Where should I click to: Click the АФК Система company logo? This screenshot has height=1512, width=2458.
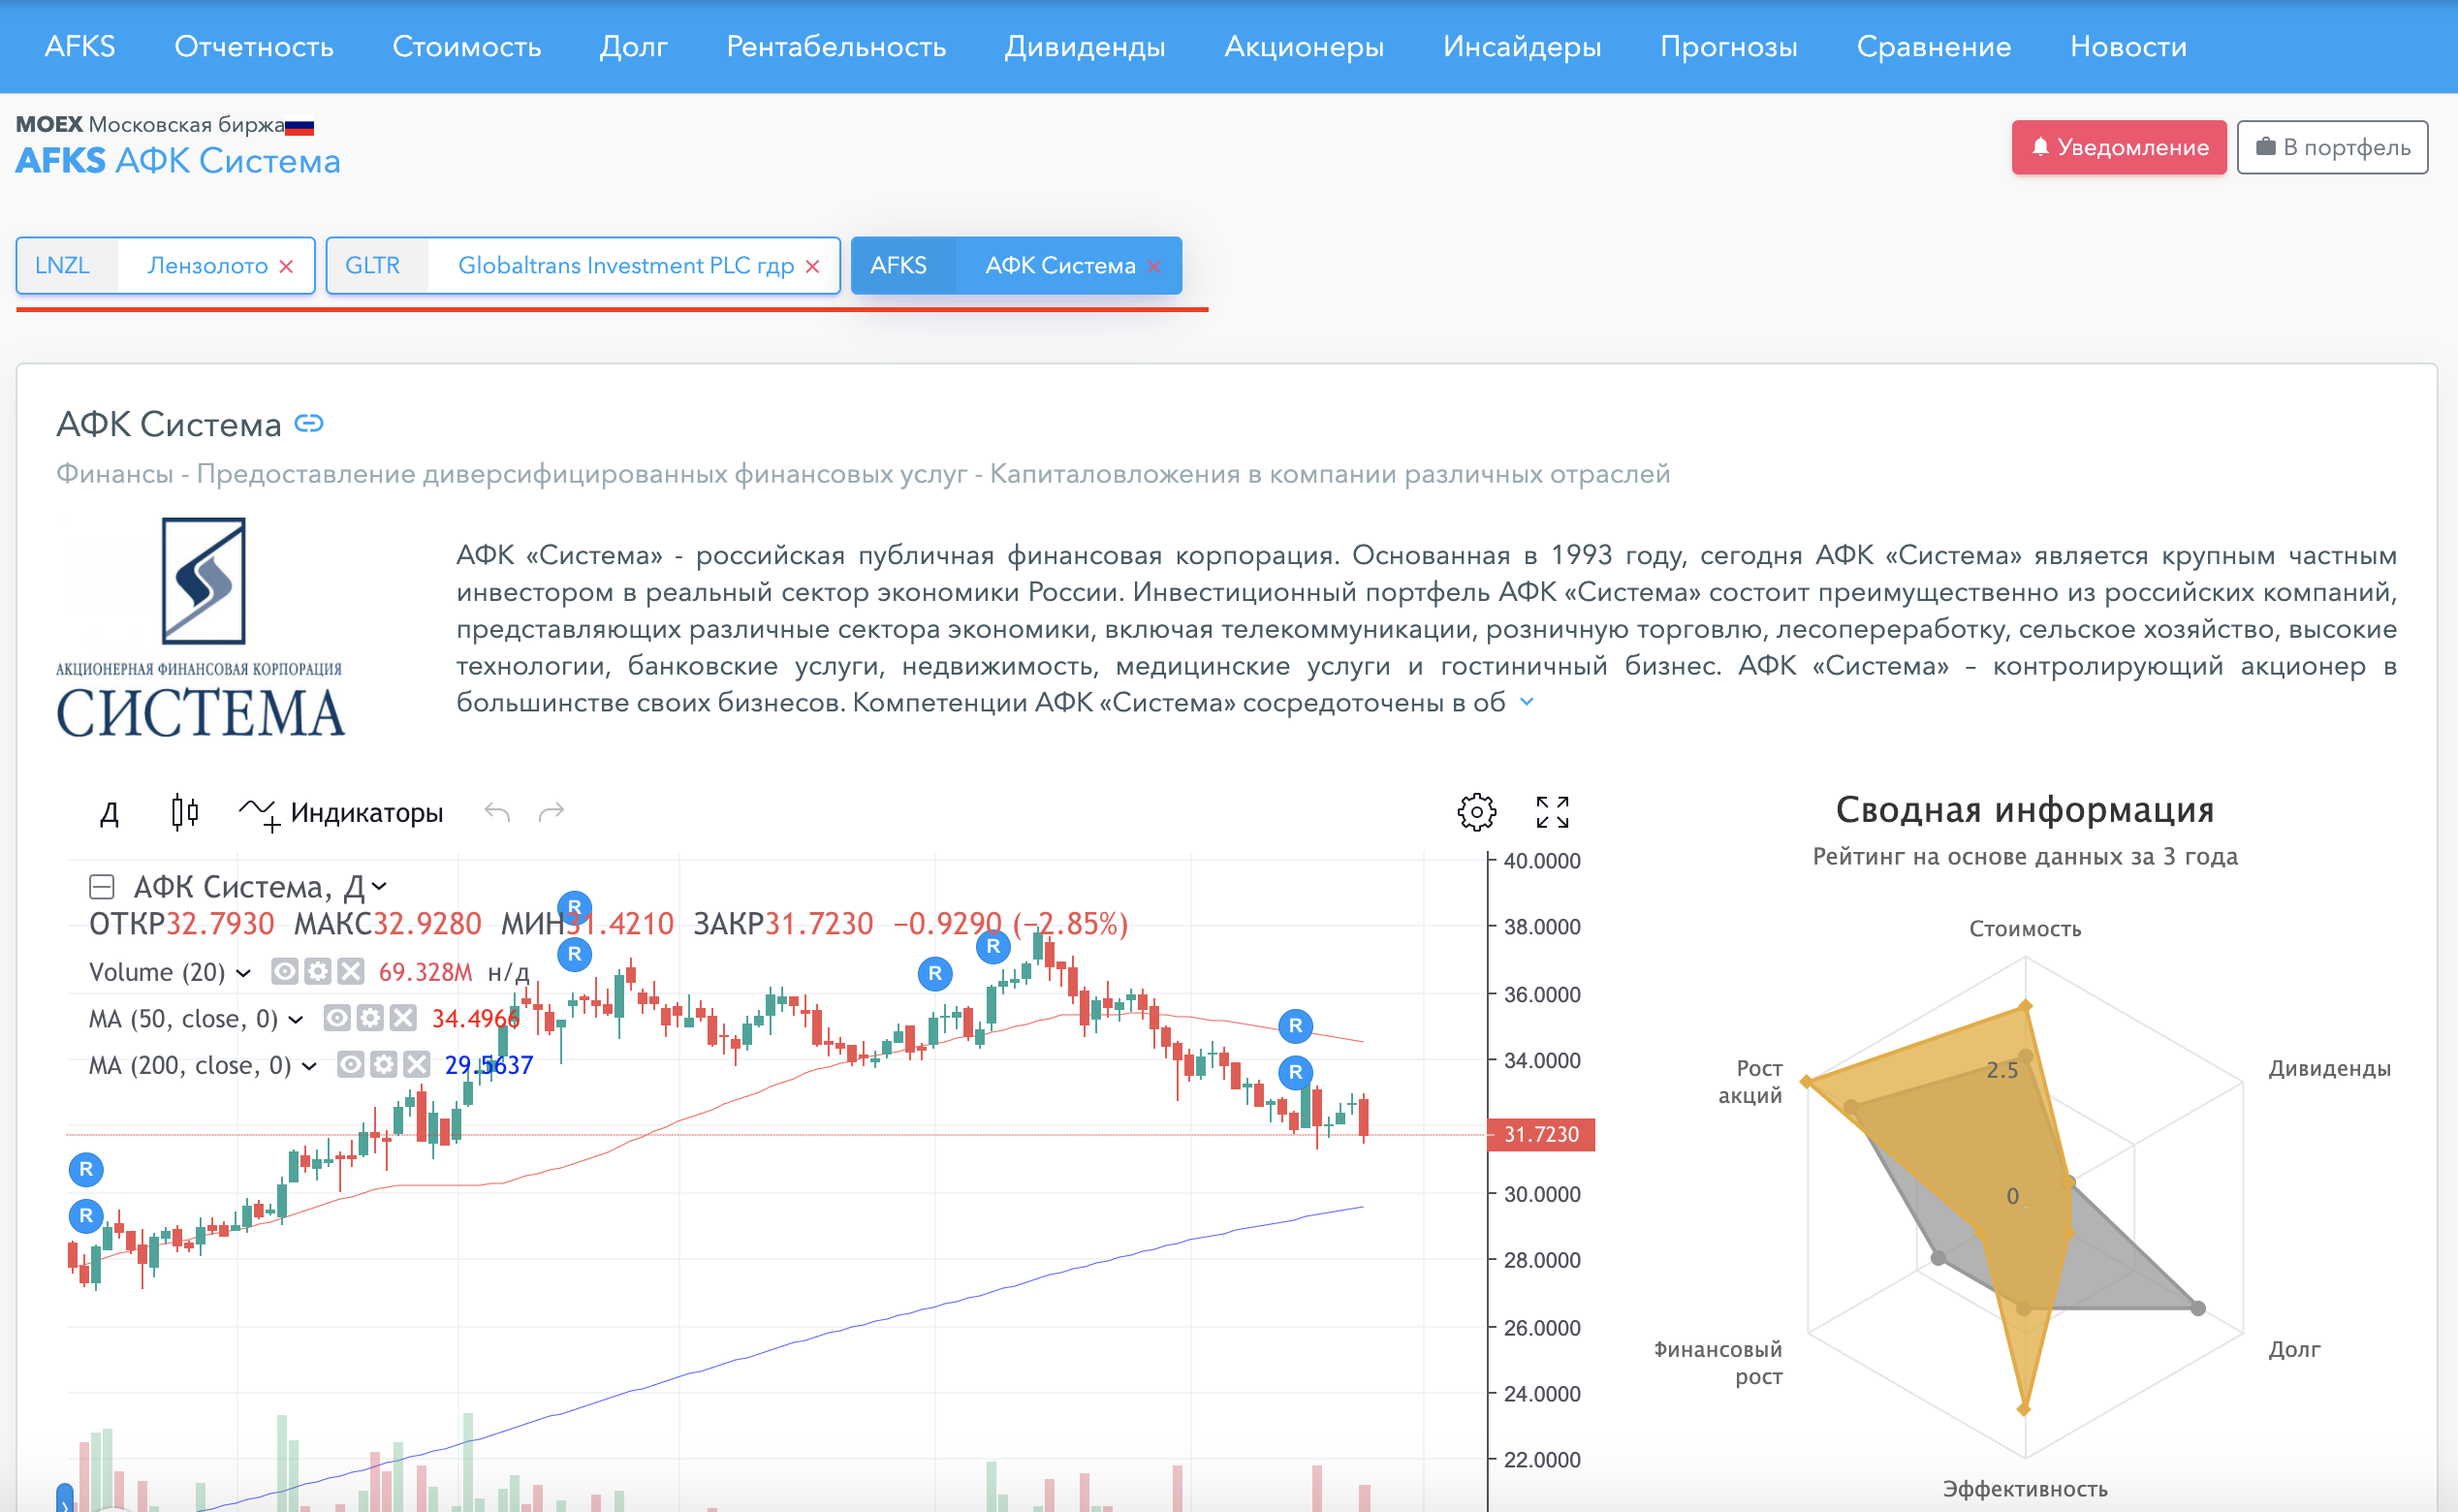coord(201,628)
